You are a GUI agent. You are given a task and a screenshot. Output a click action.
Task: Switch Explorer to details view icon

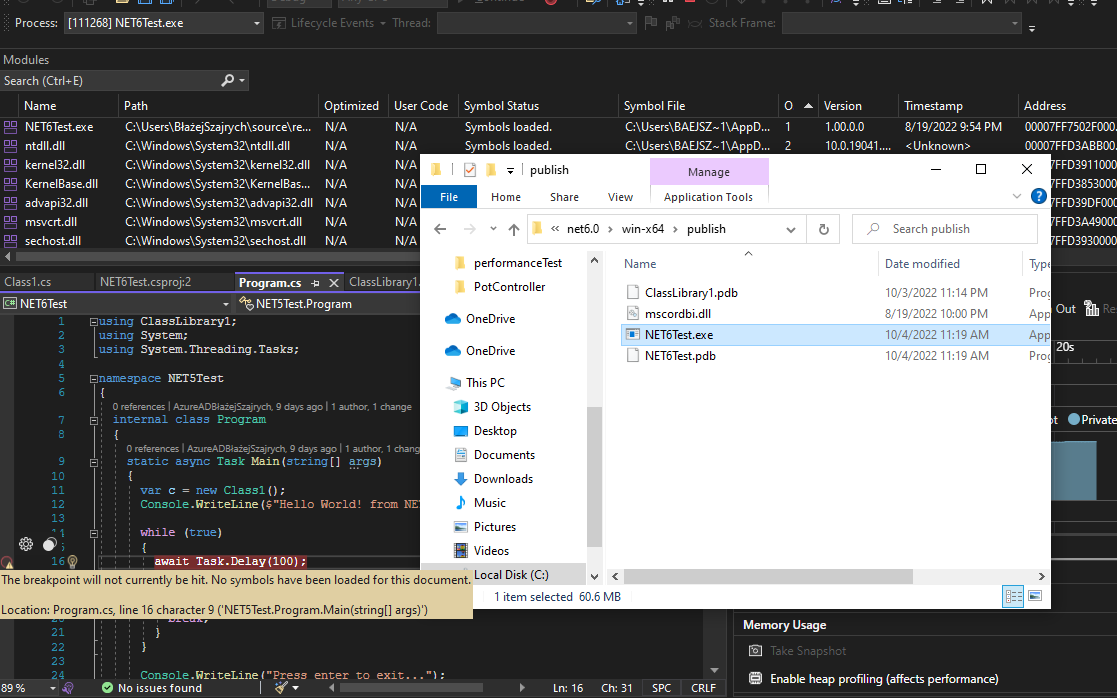point(1013,596)
